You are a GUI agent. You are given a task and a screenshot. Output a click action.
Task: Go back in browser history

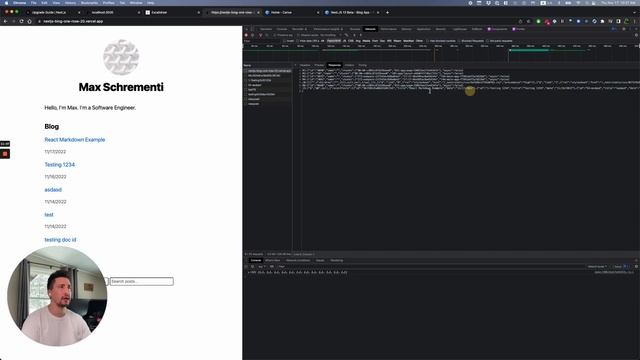click(5, 21)
